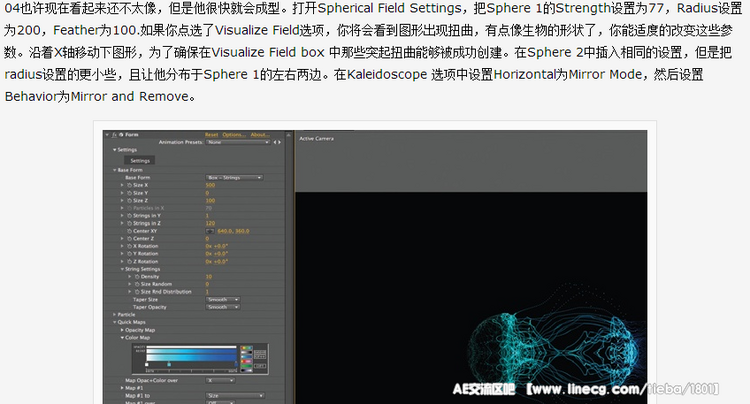Screen dimensions: 750x404
Task: Click the Strings in Z stopwatch icon
Action: pos(130,223)
